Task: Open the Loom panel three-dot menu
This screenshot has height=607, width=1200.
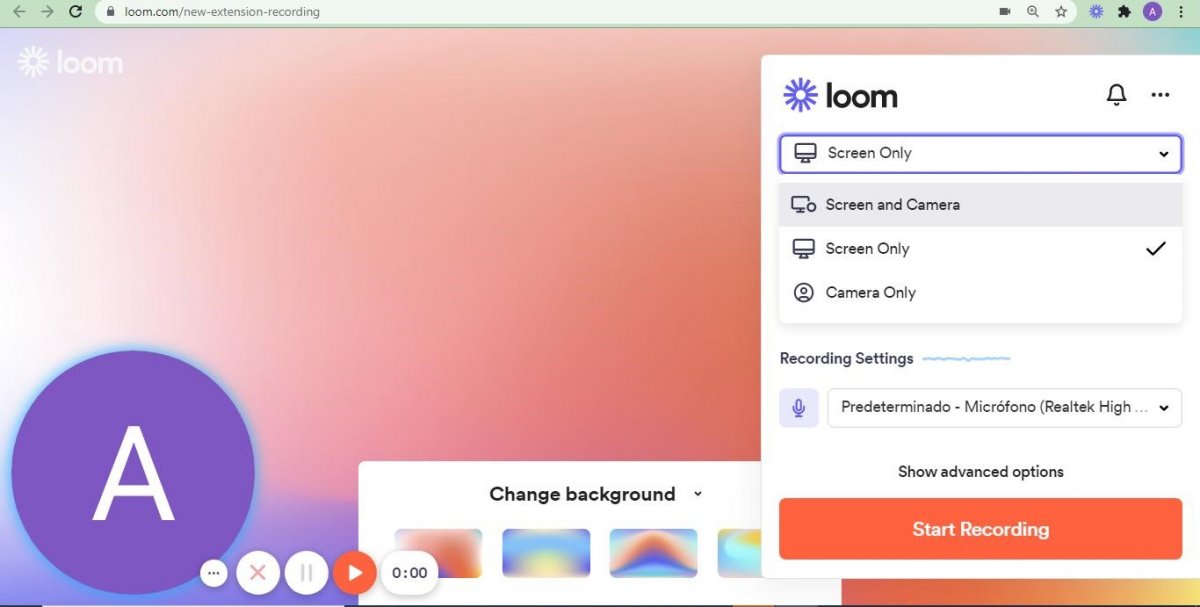Action: pyautogui.click(x=1160, y=95)
